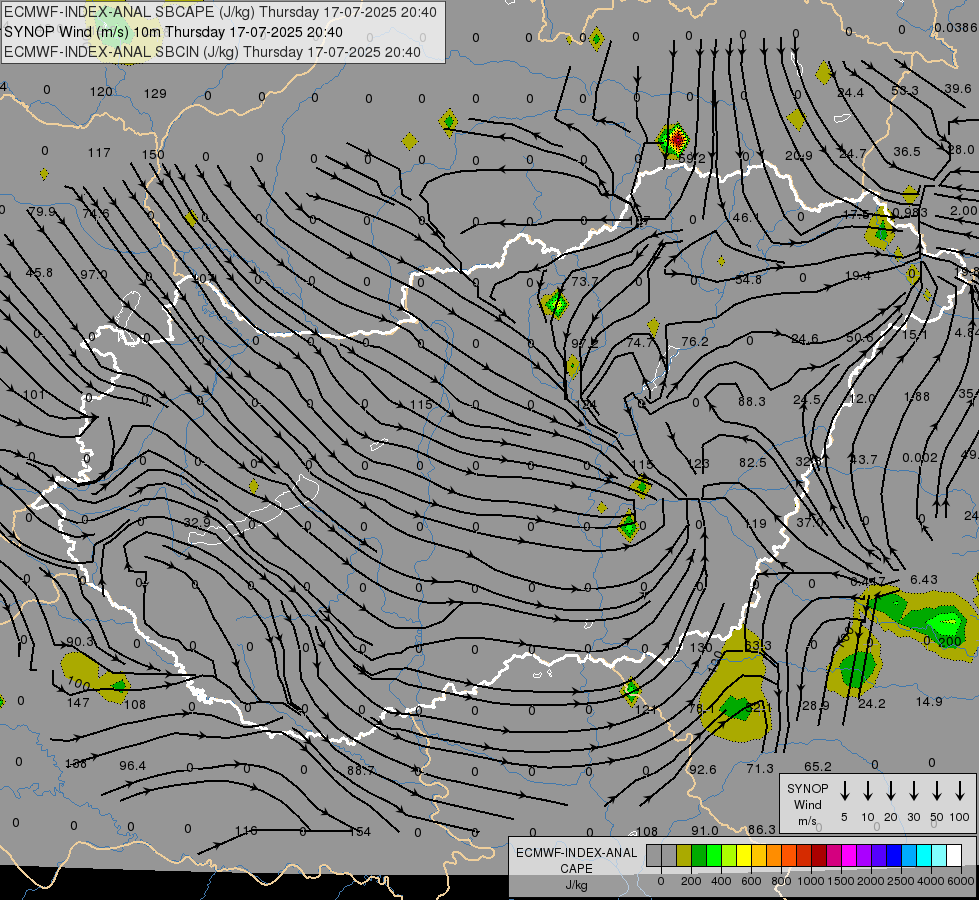Click the 'SYNOP' label in the wind legend
The width and height of the screenshot is (979, 900).
807,789
